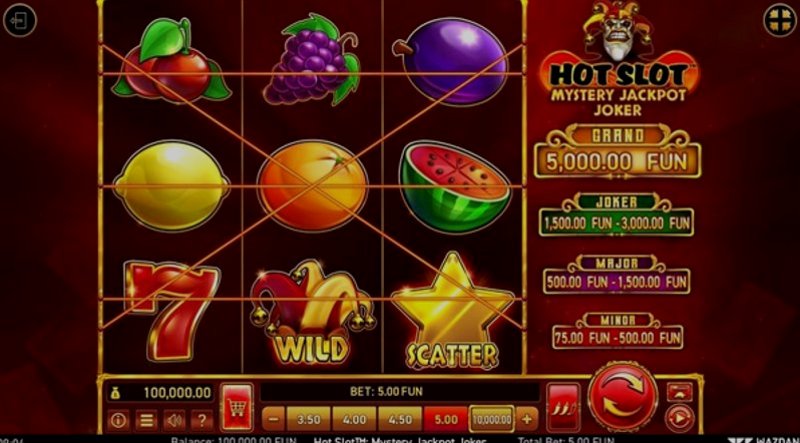Start autoplay with the play arrow icon

tap(679, 419)
